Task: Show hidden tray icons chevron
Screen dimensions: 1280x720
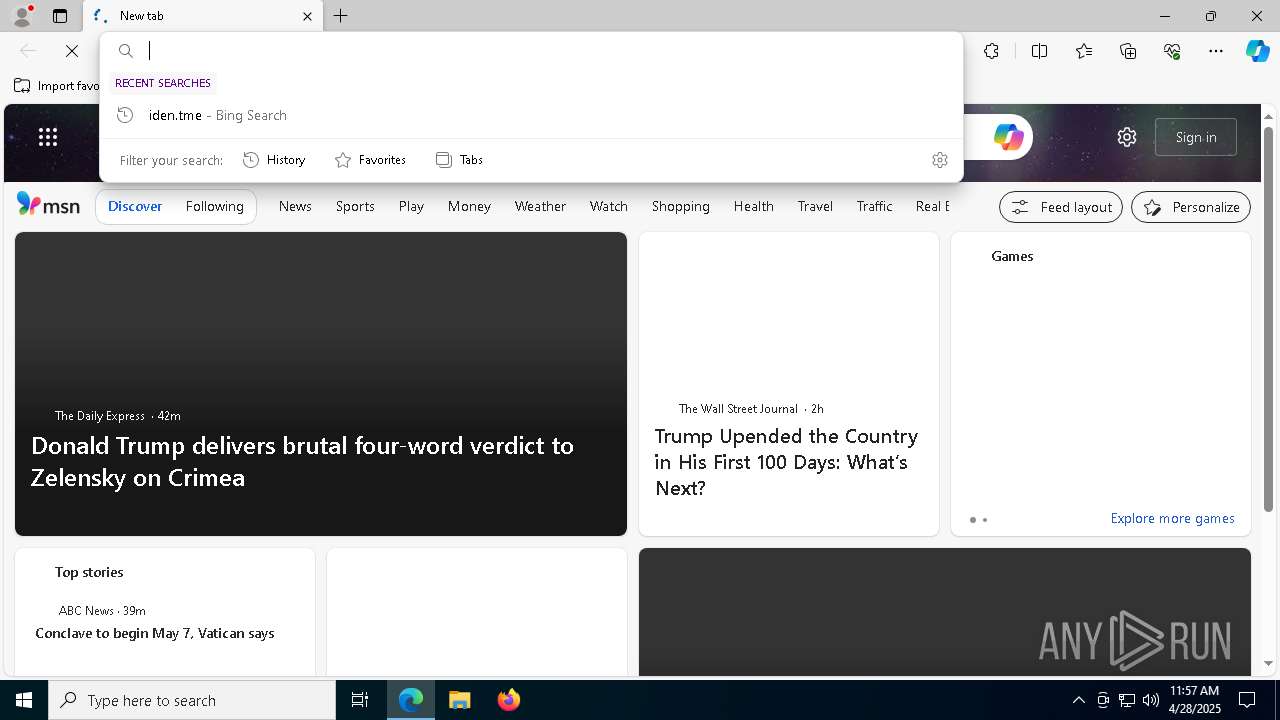Action: tap(1078, 700)
